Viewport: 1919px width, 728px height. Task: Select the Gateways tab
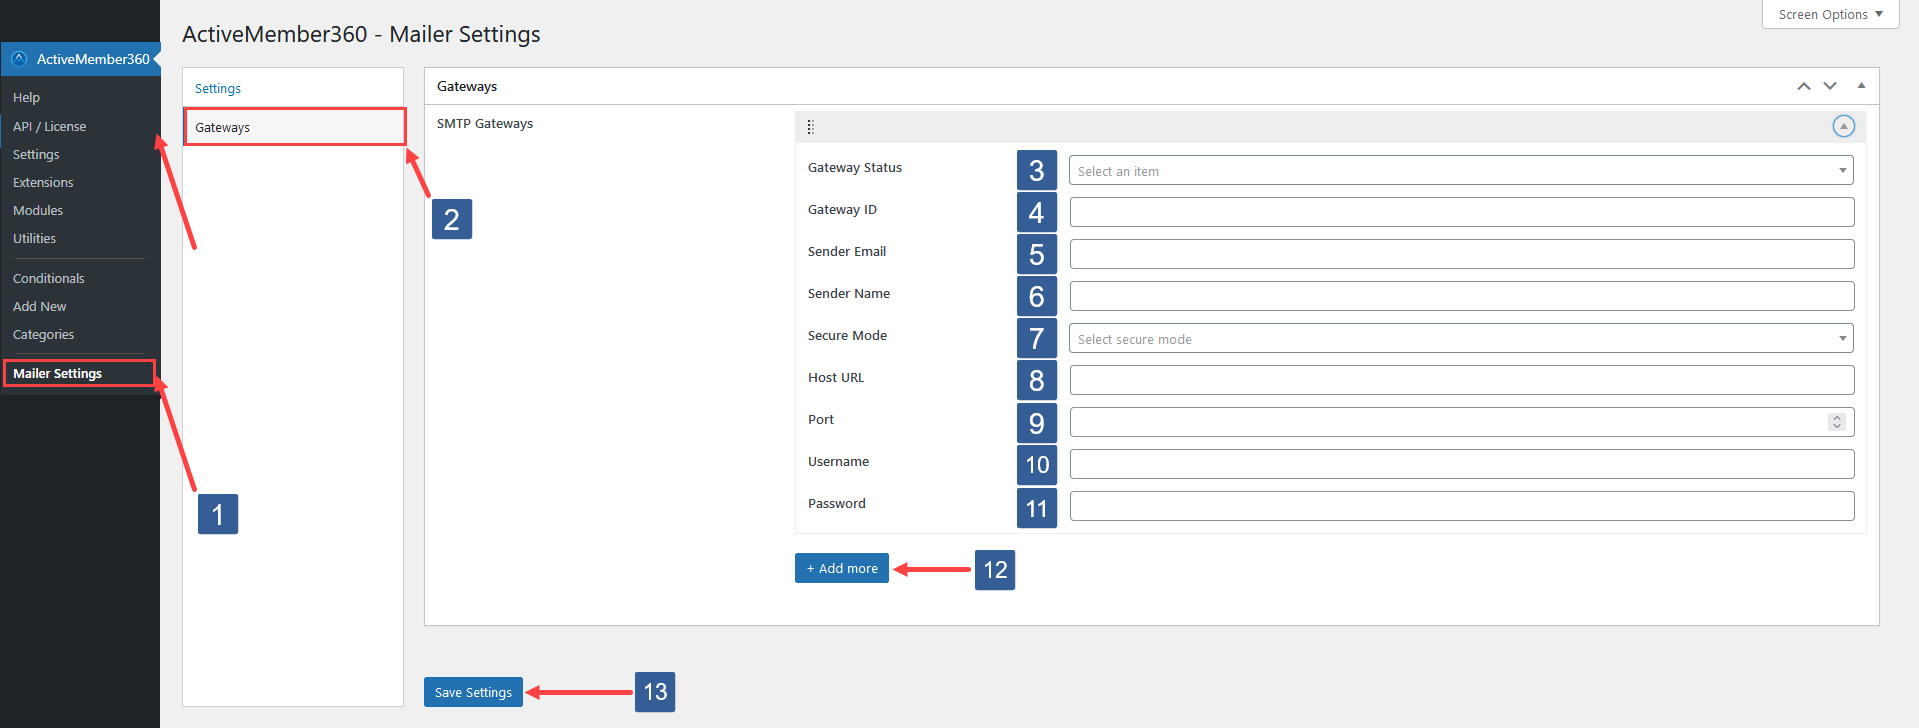pyautogui.click(x=294, y=127)
